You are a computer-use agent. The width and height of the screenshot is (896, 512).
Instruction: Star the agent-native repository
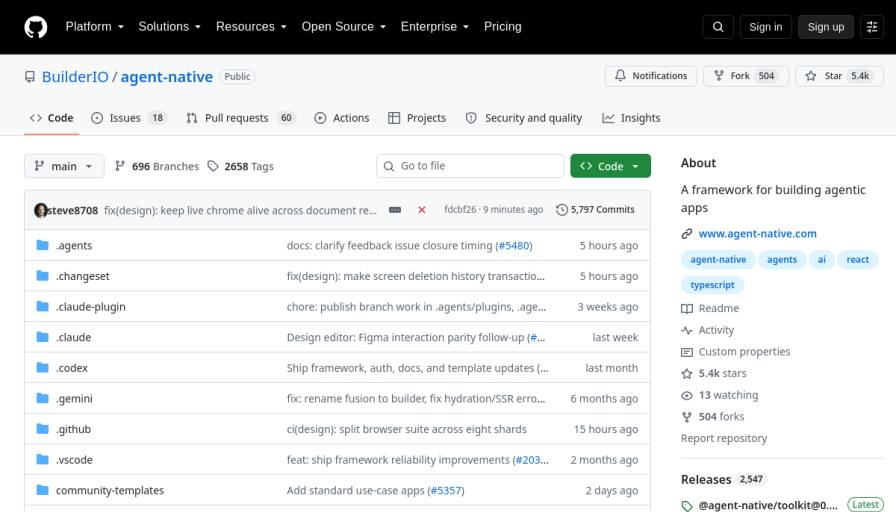(839, 76)
